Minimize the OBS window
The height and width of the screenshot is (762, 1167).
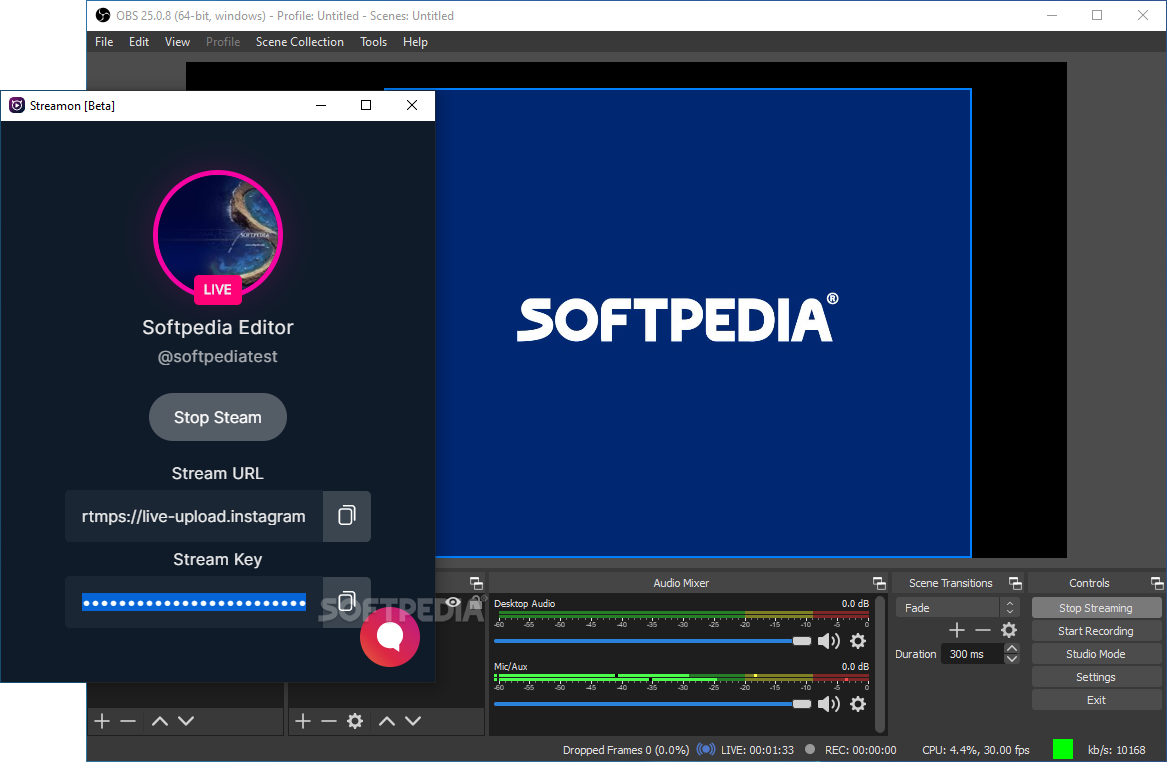(x=1052, y=15)
